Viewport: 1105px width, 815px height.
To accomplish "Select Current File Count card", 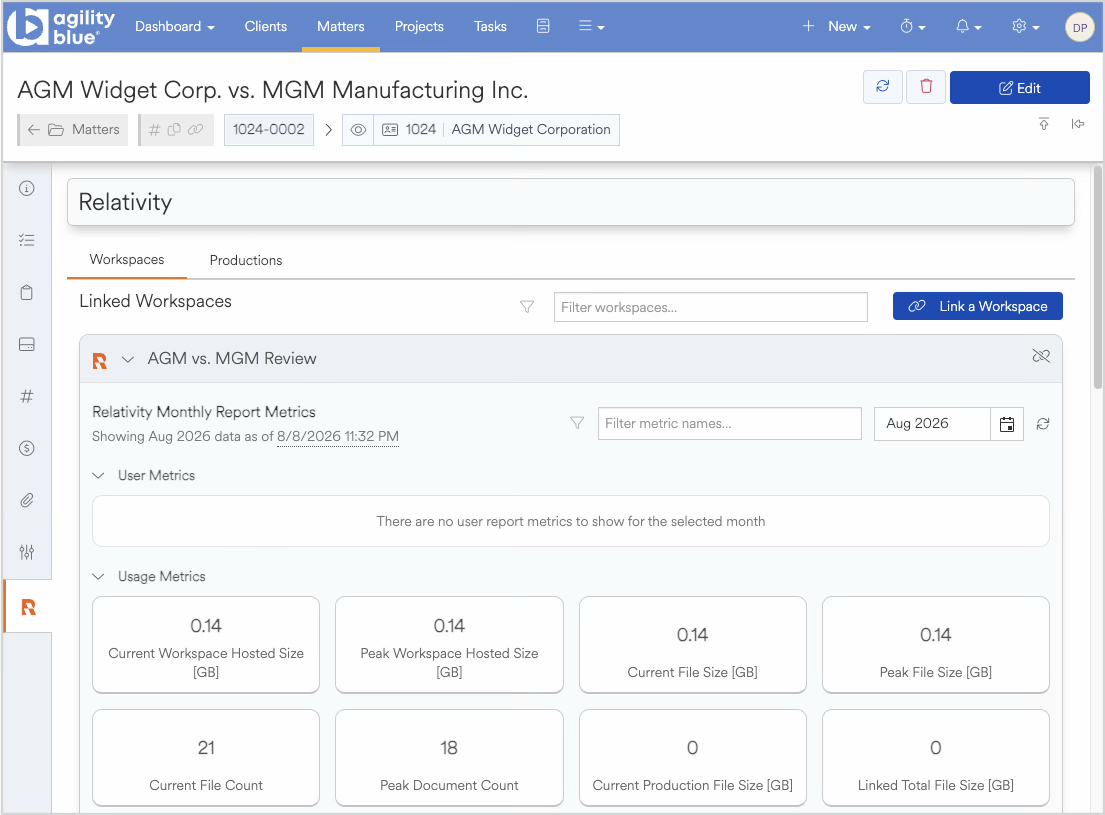I will pyautogui.click(x=206, y=757).
